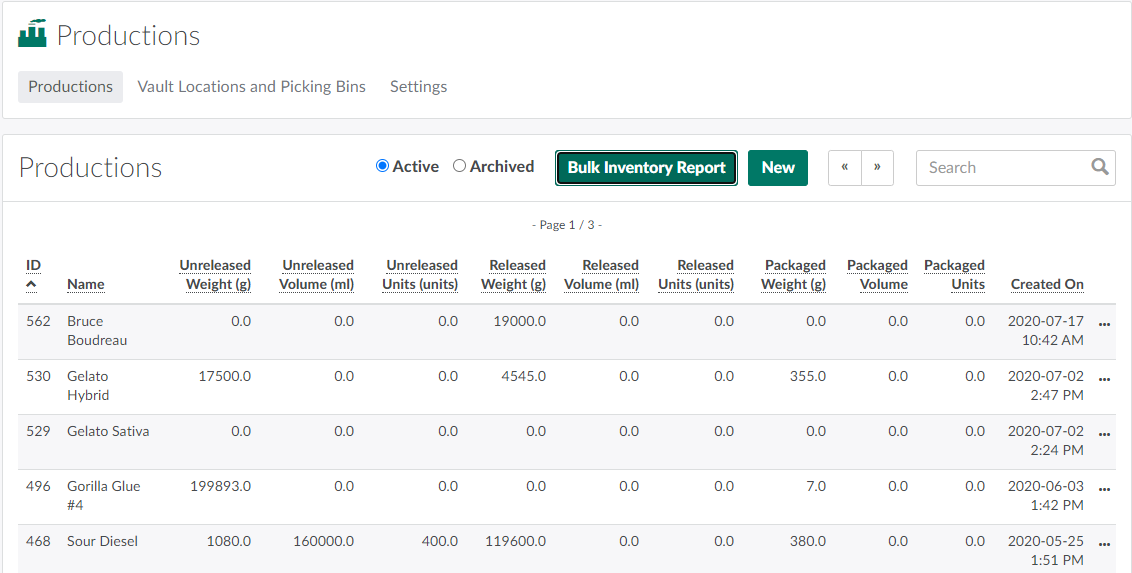Open the ellipsis menu for Gorilla Glue #4
This screenshot has height=573, width=1132.
click(1104, 489)
